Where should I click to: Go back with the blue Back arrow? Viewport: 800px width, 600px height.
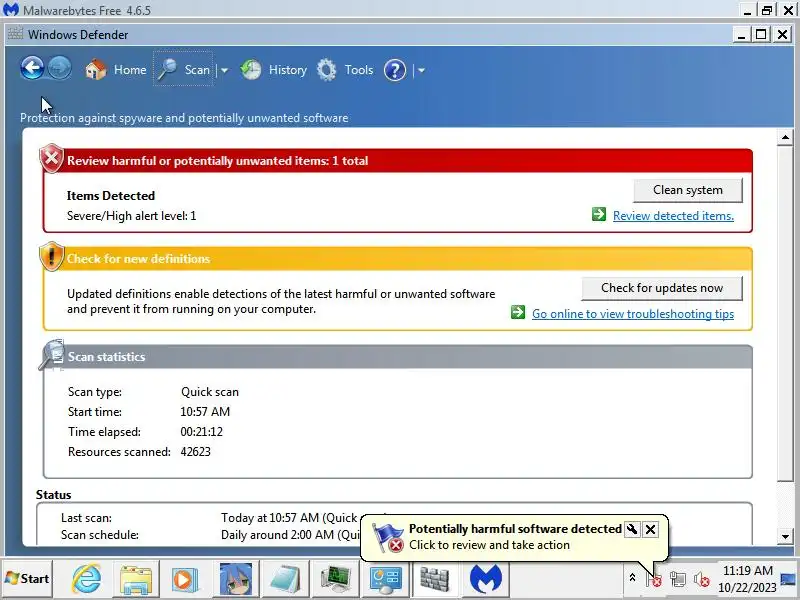tap(32, 68)
